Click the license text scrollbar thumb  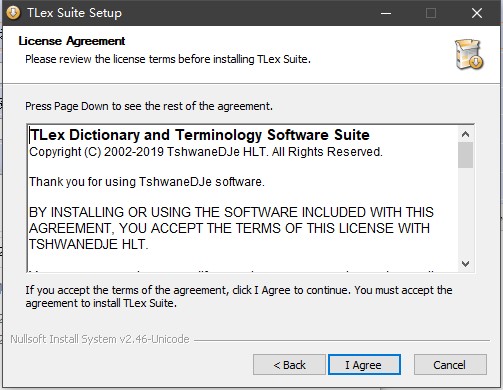(x=465, y=155)
